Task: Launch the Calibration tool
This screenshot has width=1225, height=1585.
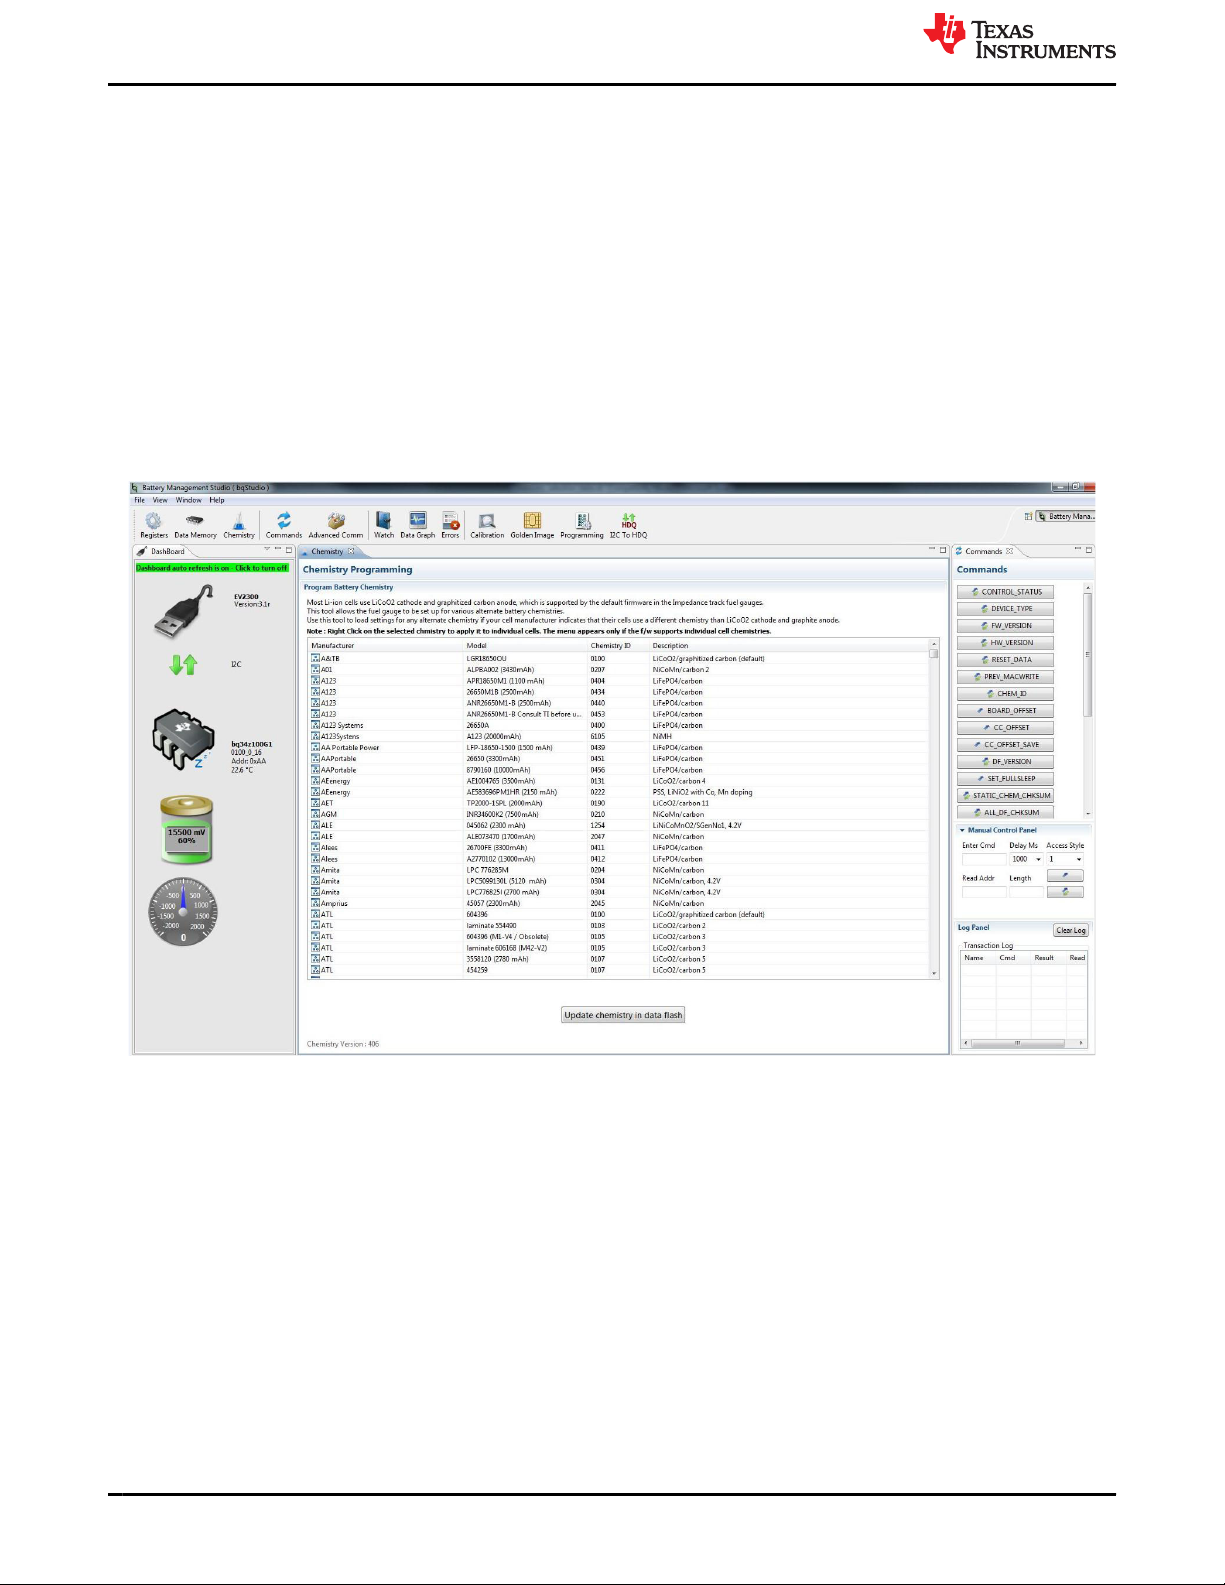Action: point(487,523)
